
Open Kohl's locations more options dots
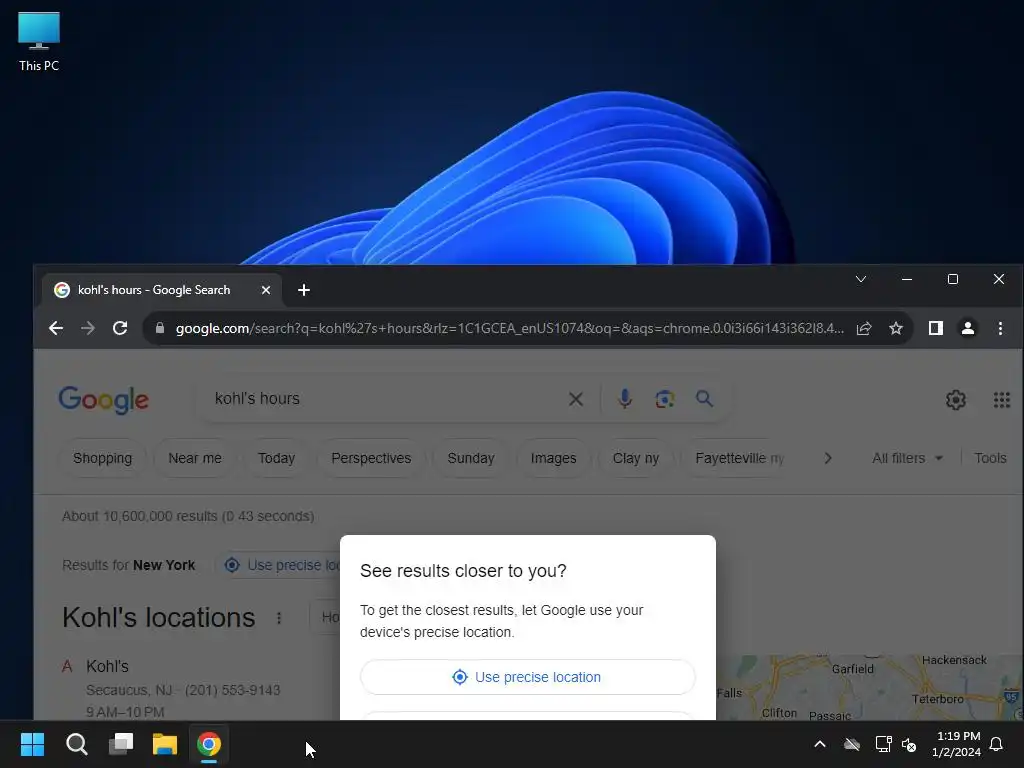[279, 618]
